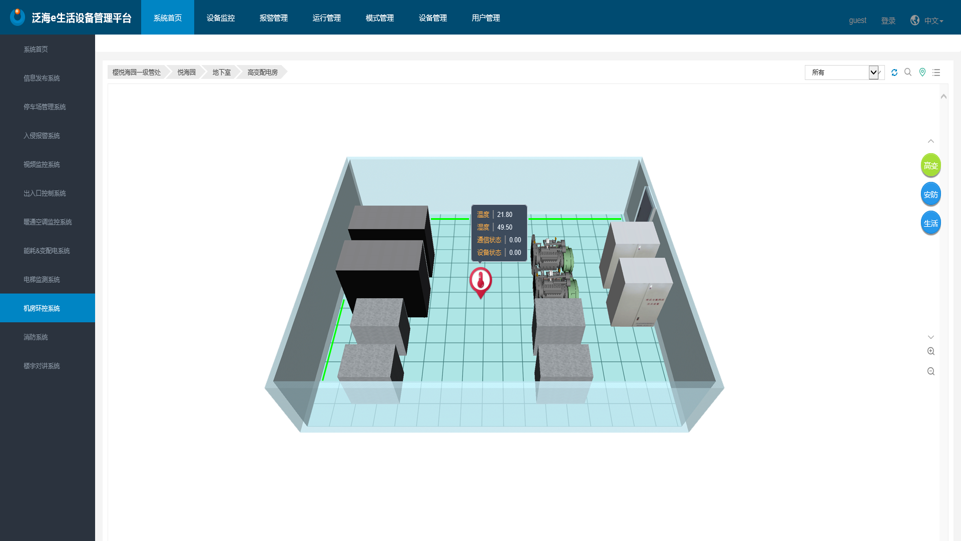This screenshot has width=961, height=541.
Task: Open the 报警管理 top menu
Action: pyautogui.click(x=273, y=18)
